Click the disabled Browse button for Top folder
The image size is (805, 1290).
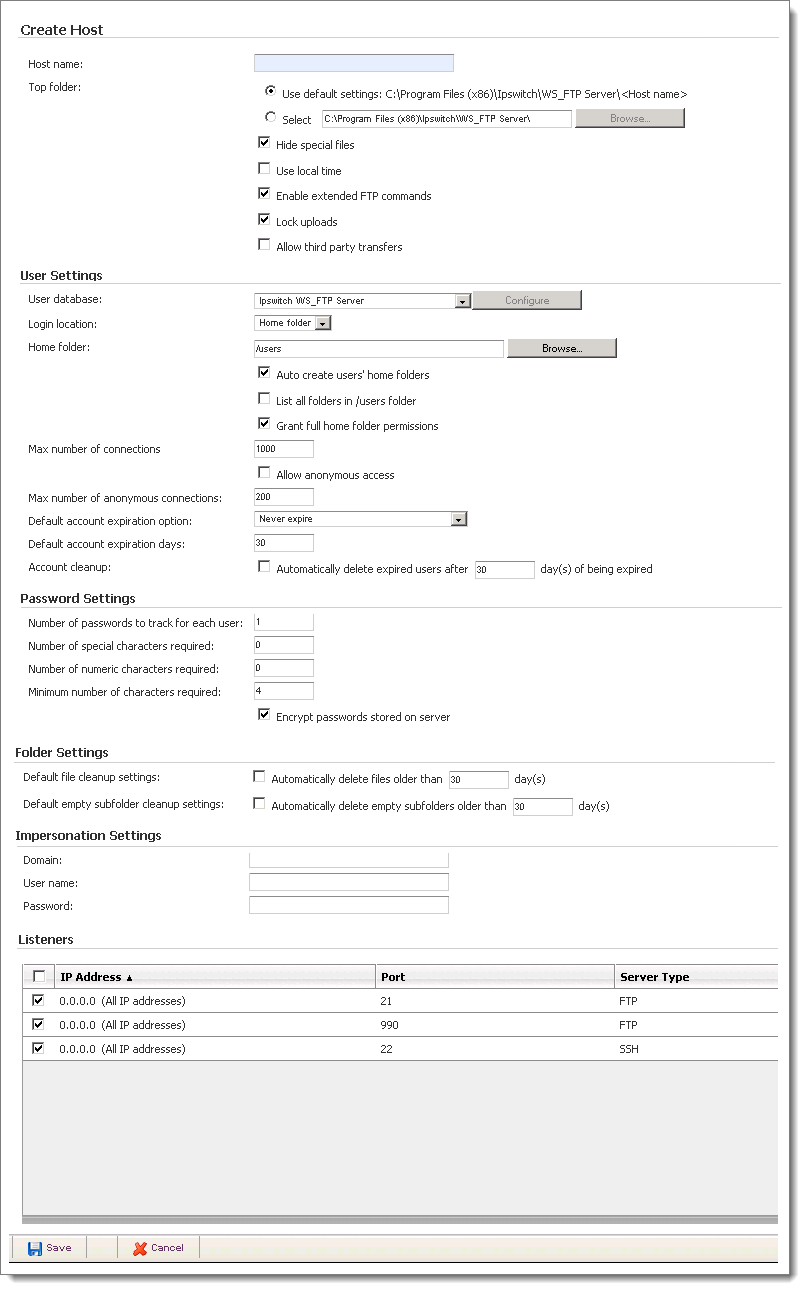tap(630, 119)
